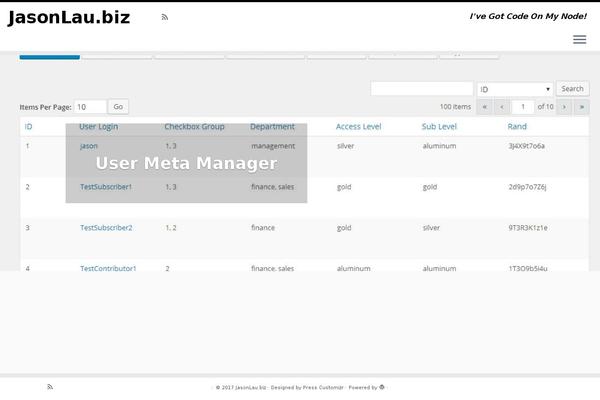Click the '1T3O9b5l4u' Rand value
Image resolution: width=600 pixels, height=400 pixels.
tap(528, 268)
